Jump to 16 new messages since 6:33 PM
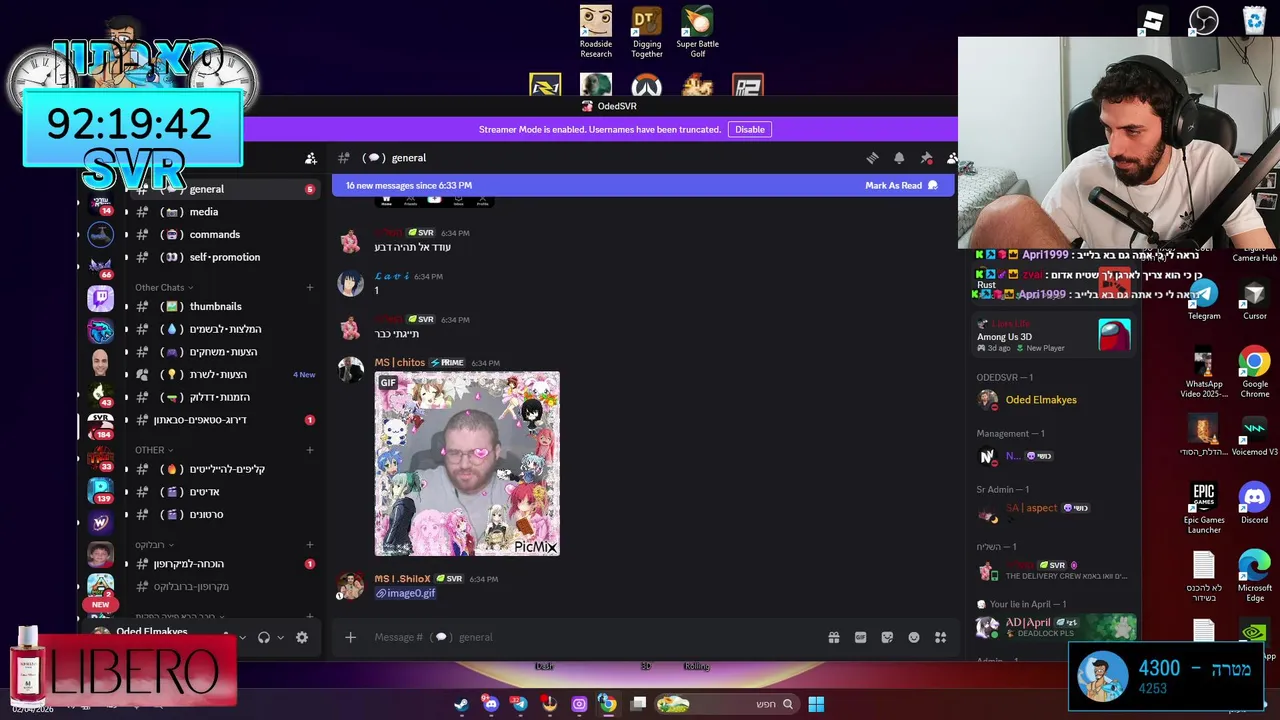The image size is (1280, 720). 409,185
